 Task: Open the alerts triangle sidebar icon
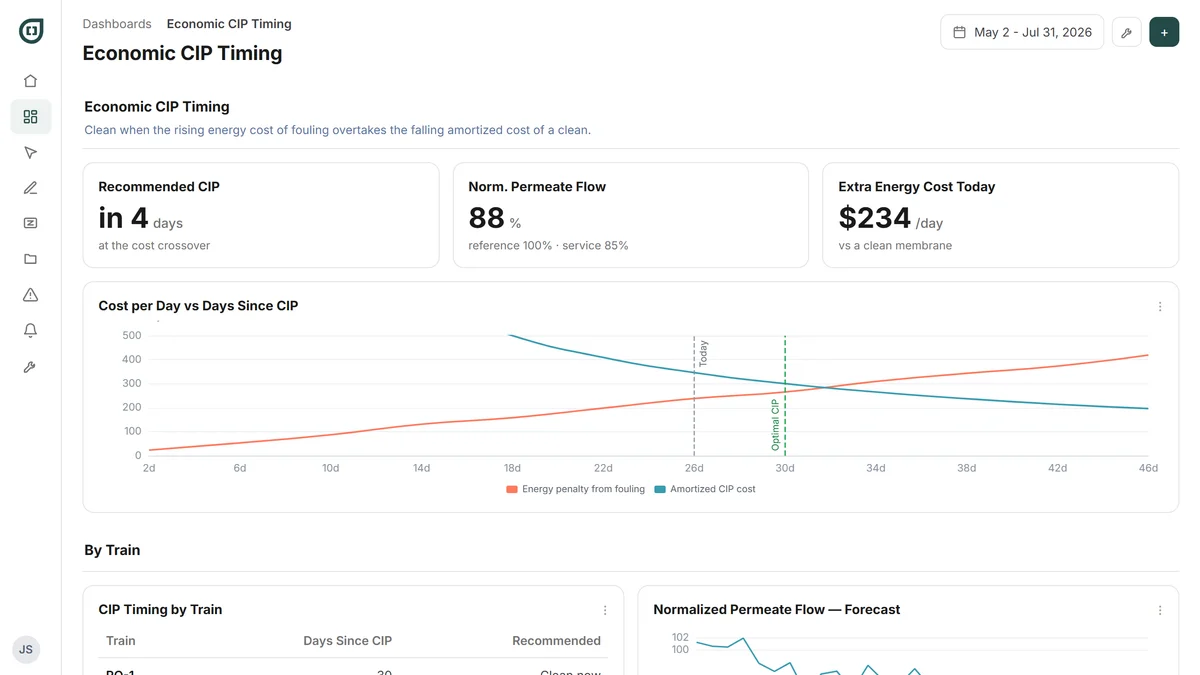click(x=30, y=295)
